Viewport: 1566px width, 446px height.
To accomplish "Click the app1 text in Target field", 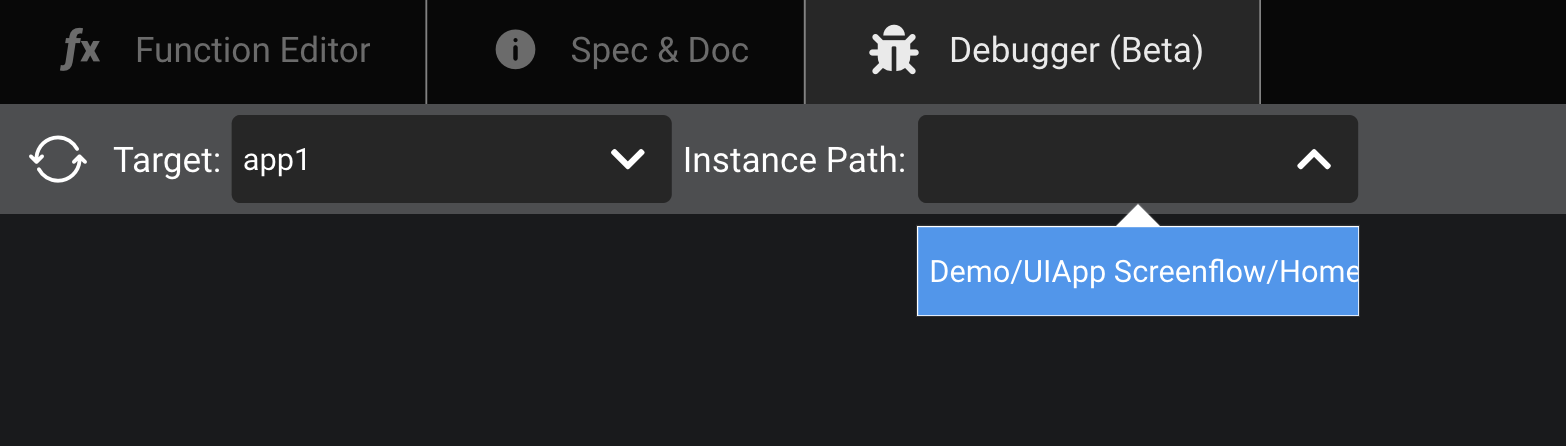I will tap(276, 160).
